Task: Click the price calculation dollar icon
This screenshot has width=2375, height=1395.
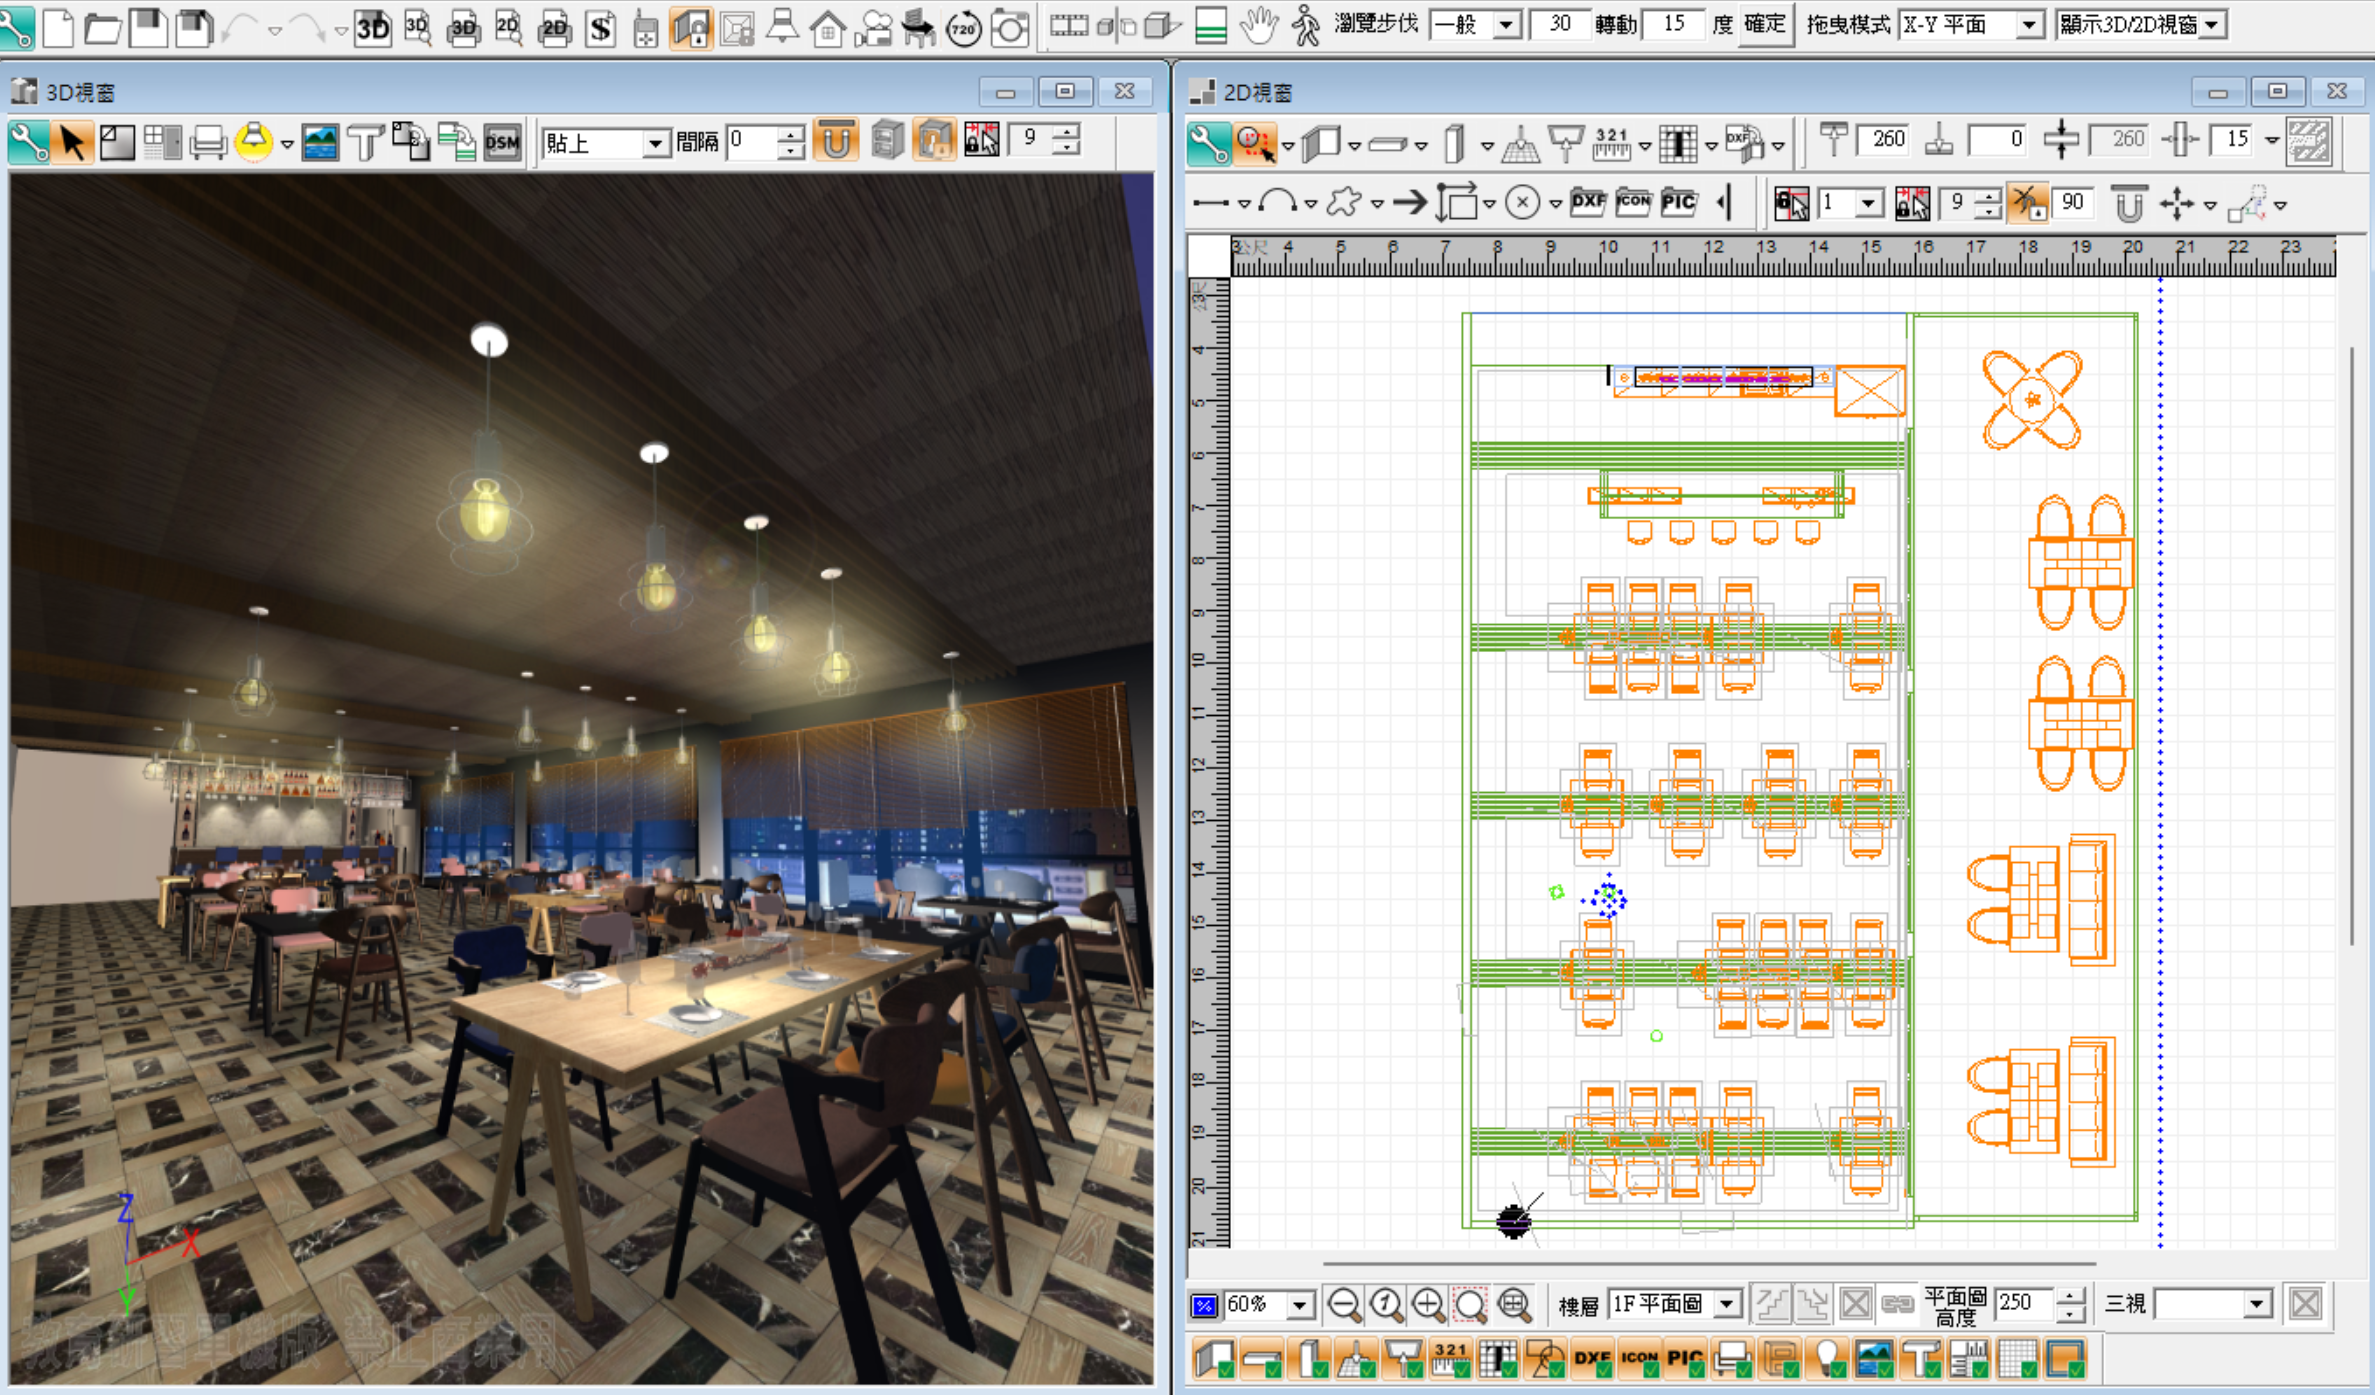Action: click(600, 27)
